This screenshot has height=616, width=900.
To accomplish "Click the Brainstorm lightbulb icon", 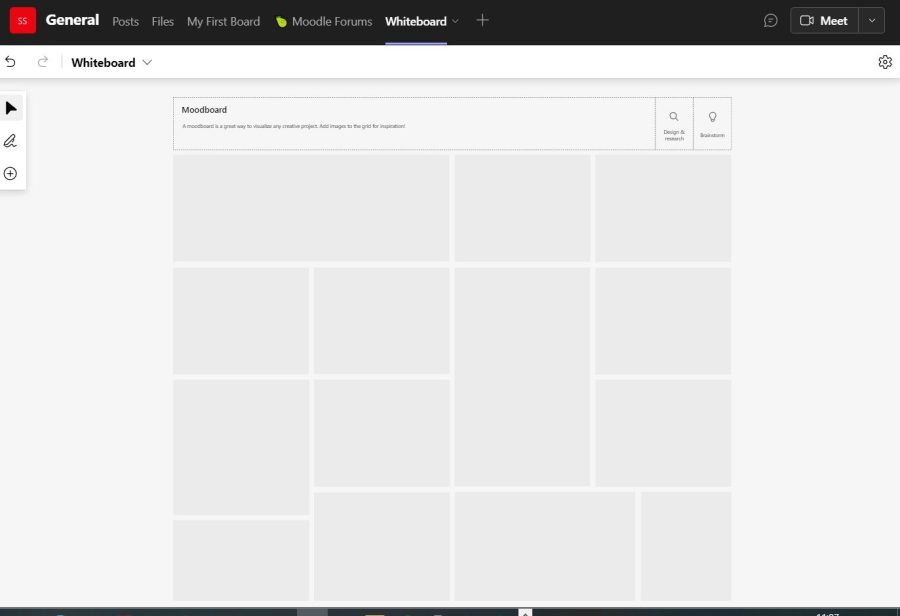I will pyautogui.click(x=712, y=115).
